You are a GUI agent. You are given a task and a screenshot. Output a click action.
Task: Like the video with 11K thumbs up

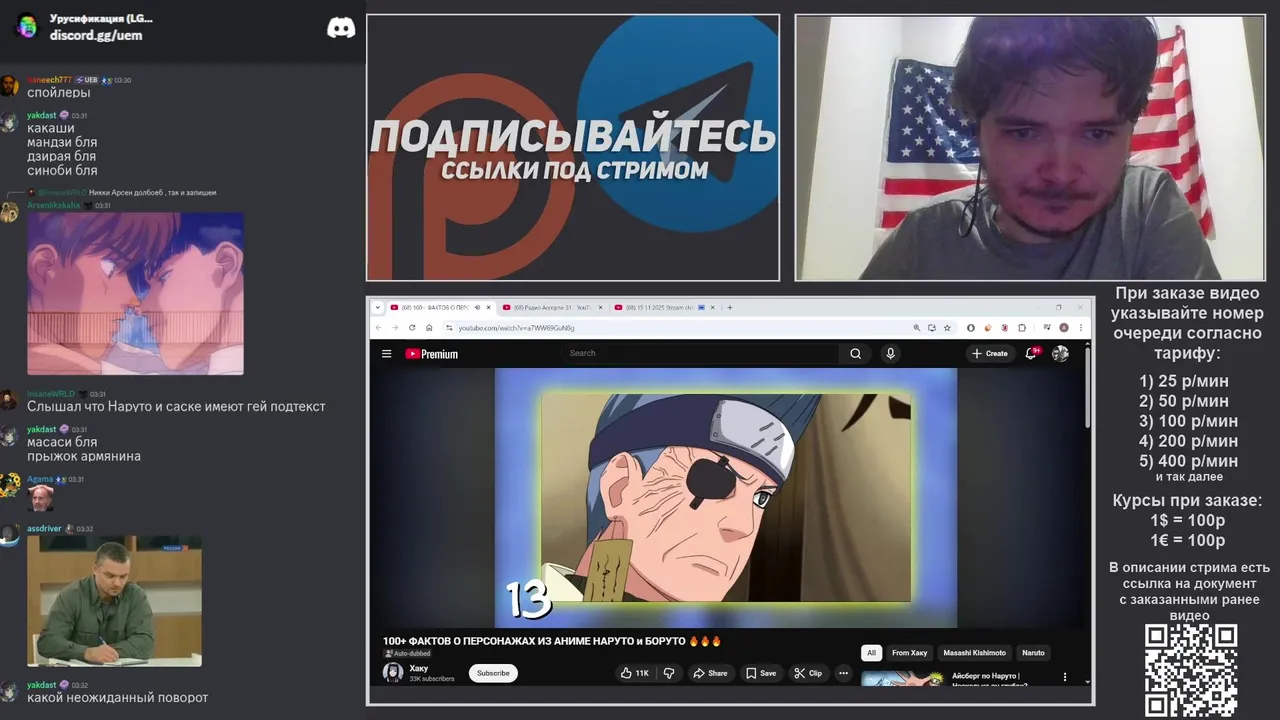[x=634, y=673]
